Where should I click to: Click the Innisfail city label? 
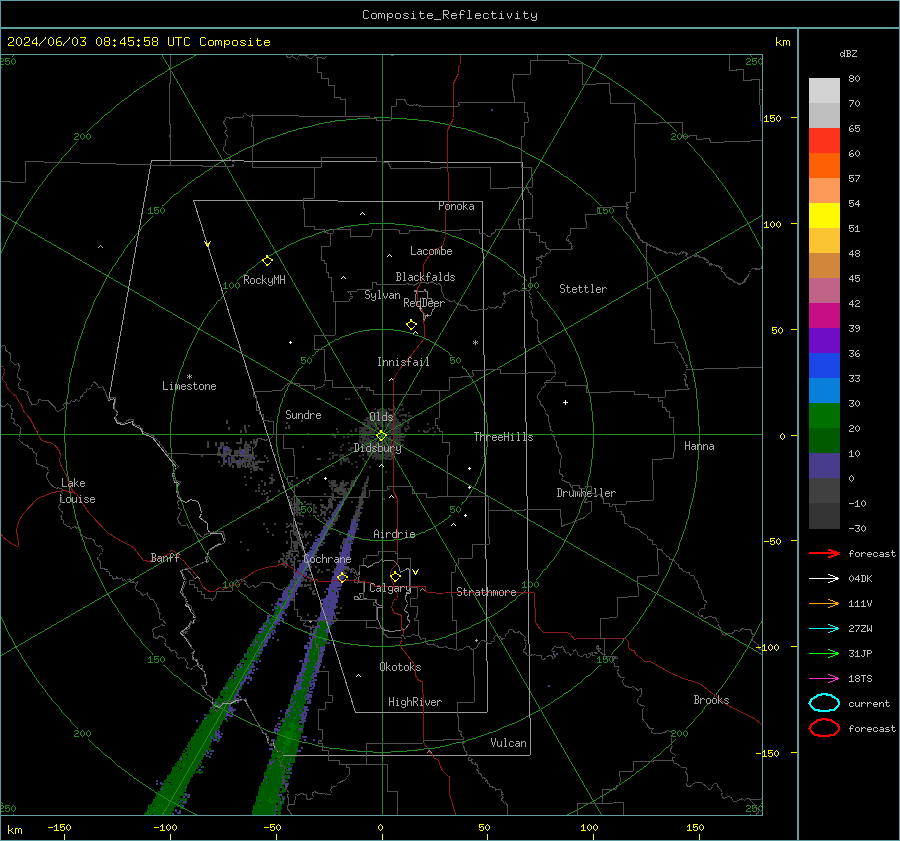(403, 362)
